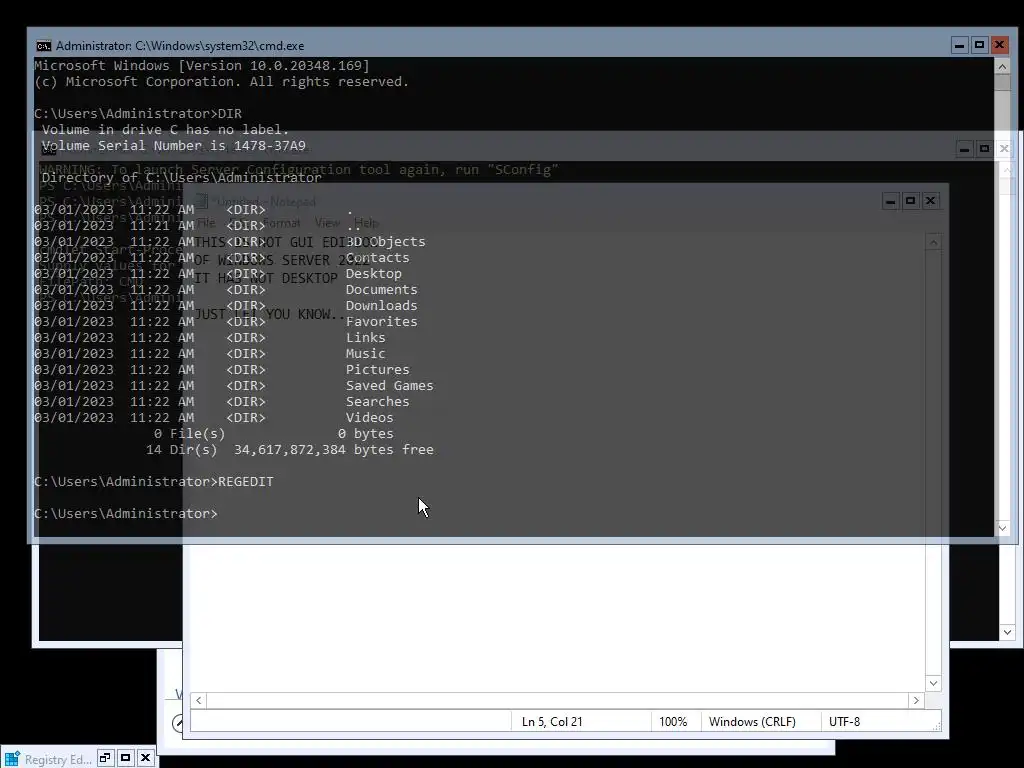
Task: Click the cmd window scroll up arrow
Action: [x=1002, y=66]
